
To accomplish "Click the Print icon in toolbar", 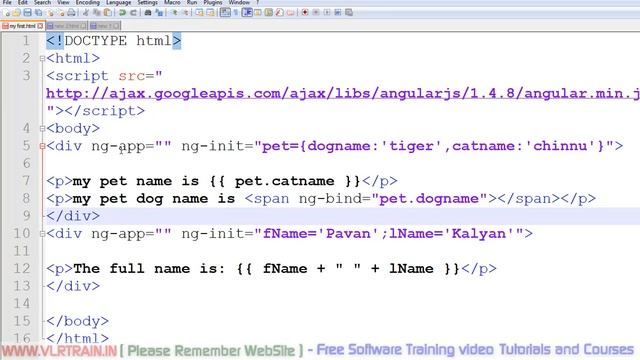I will pyautogui.click(x=71, y=13).
